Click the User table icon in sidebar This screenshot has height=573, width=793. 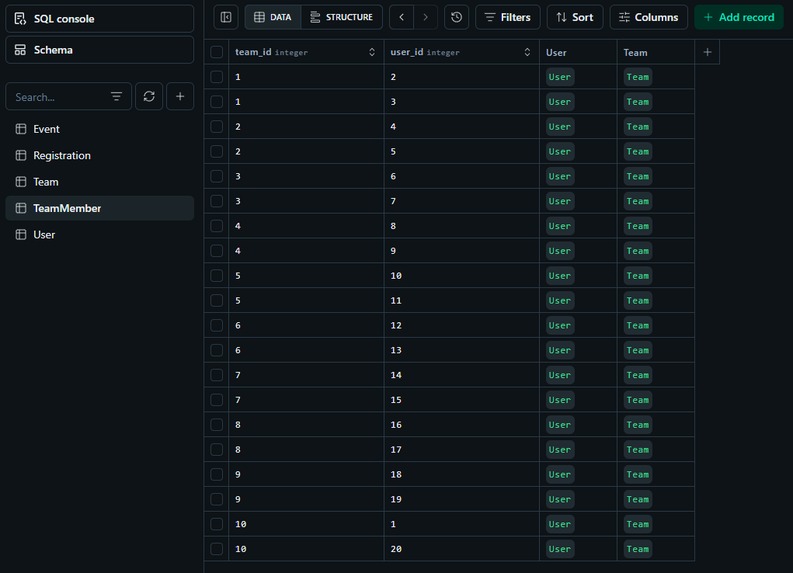[x=21, y=235]
